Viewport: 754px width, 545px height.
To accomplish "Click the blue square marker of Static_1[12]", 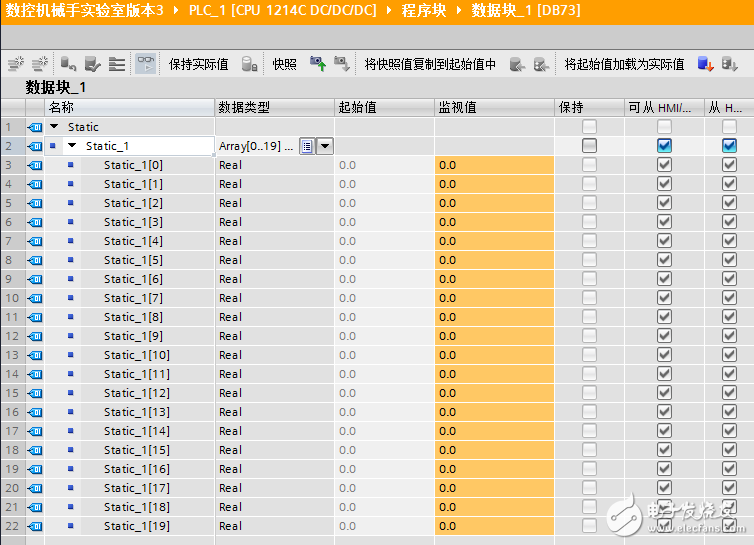I will (x=71, y=393).
